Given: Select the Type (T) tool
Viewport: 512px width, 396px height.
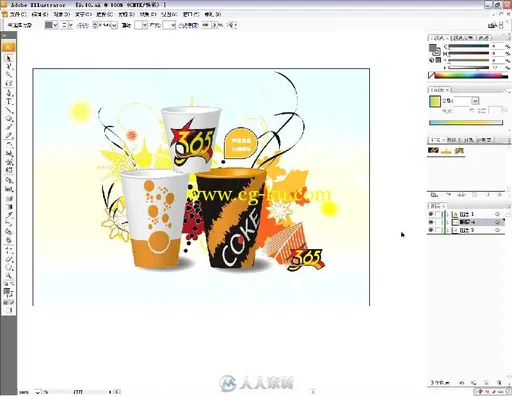Looking at the screenshot, I should [9, 101].
